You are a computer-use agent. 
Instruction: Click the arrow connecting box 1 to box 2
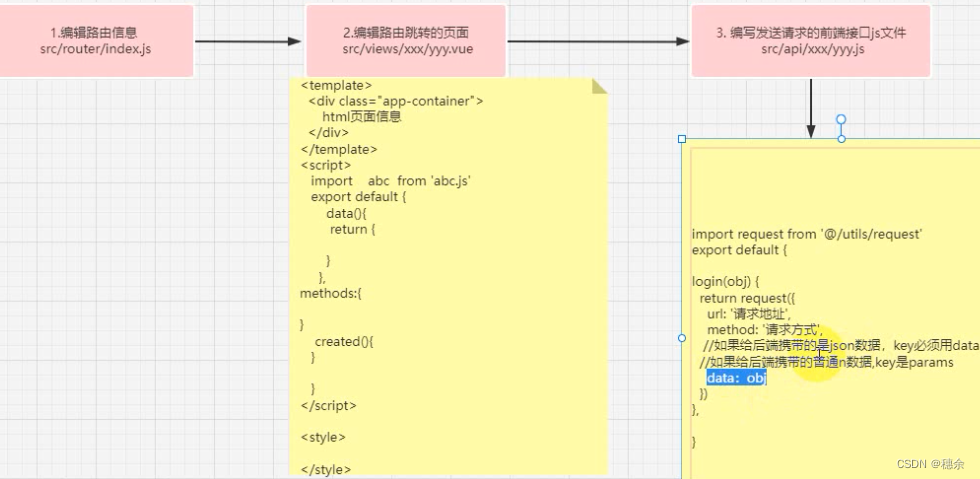(x=248, y=41)
